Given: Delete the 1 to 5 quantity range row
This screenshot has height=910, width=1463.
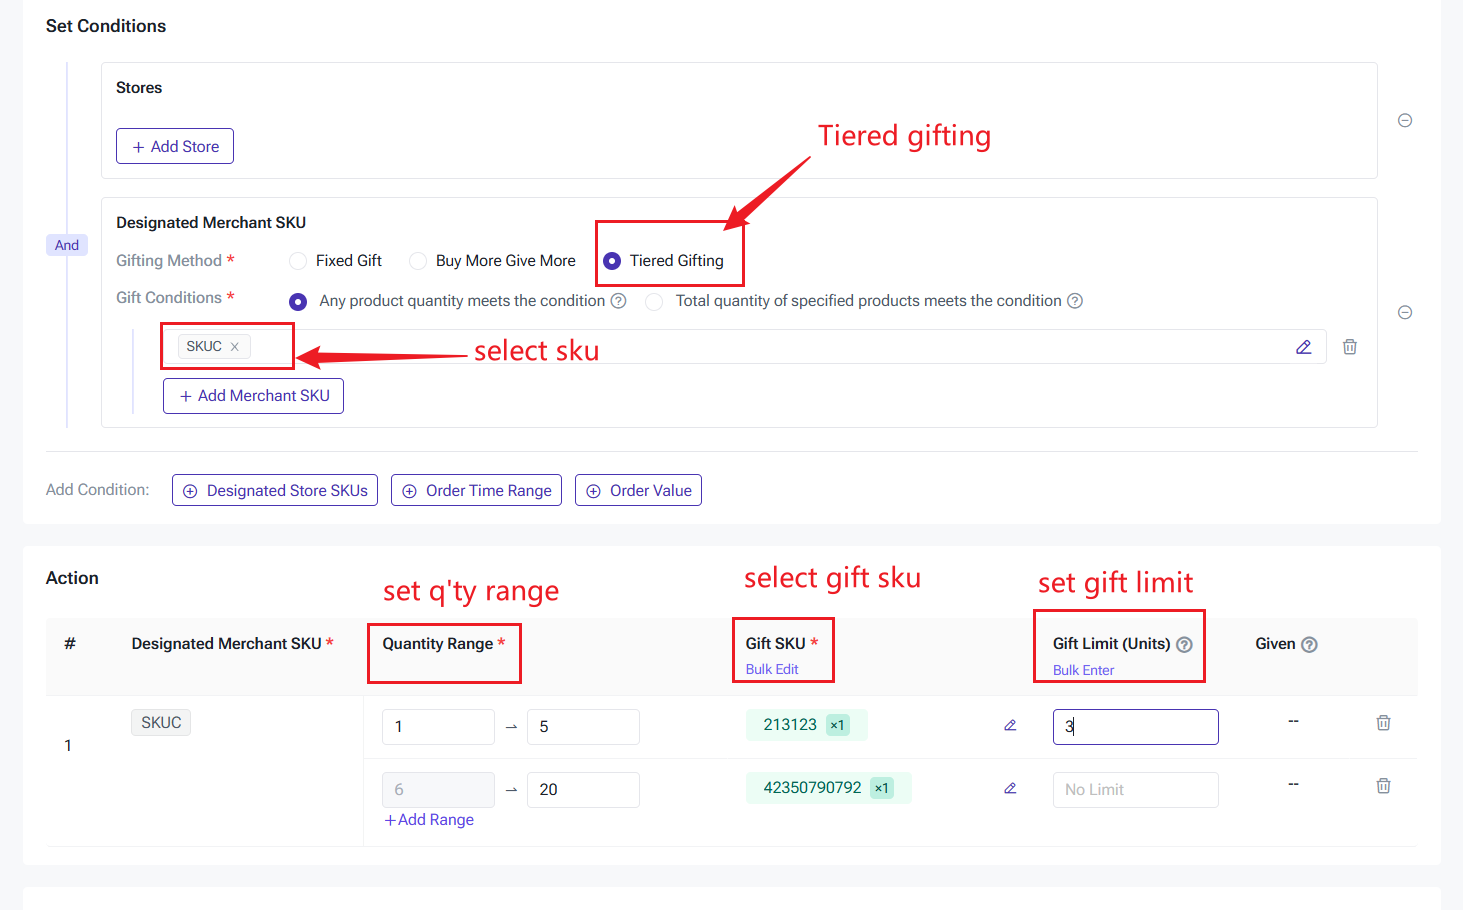Looking at the screenshot, I should 1383,723.
